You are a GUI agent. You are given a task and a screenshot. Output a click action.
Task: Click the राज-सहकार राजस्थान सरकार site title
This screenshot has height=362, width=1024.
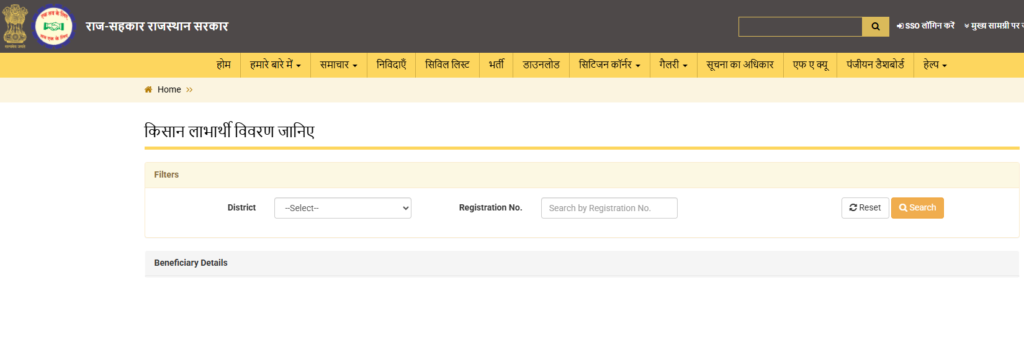coord(157,27)
